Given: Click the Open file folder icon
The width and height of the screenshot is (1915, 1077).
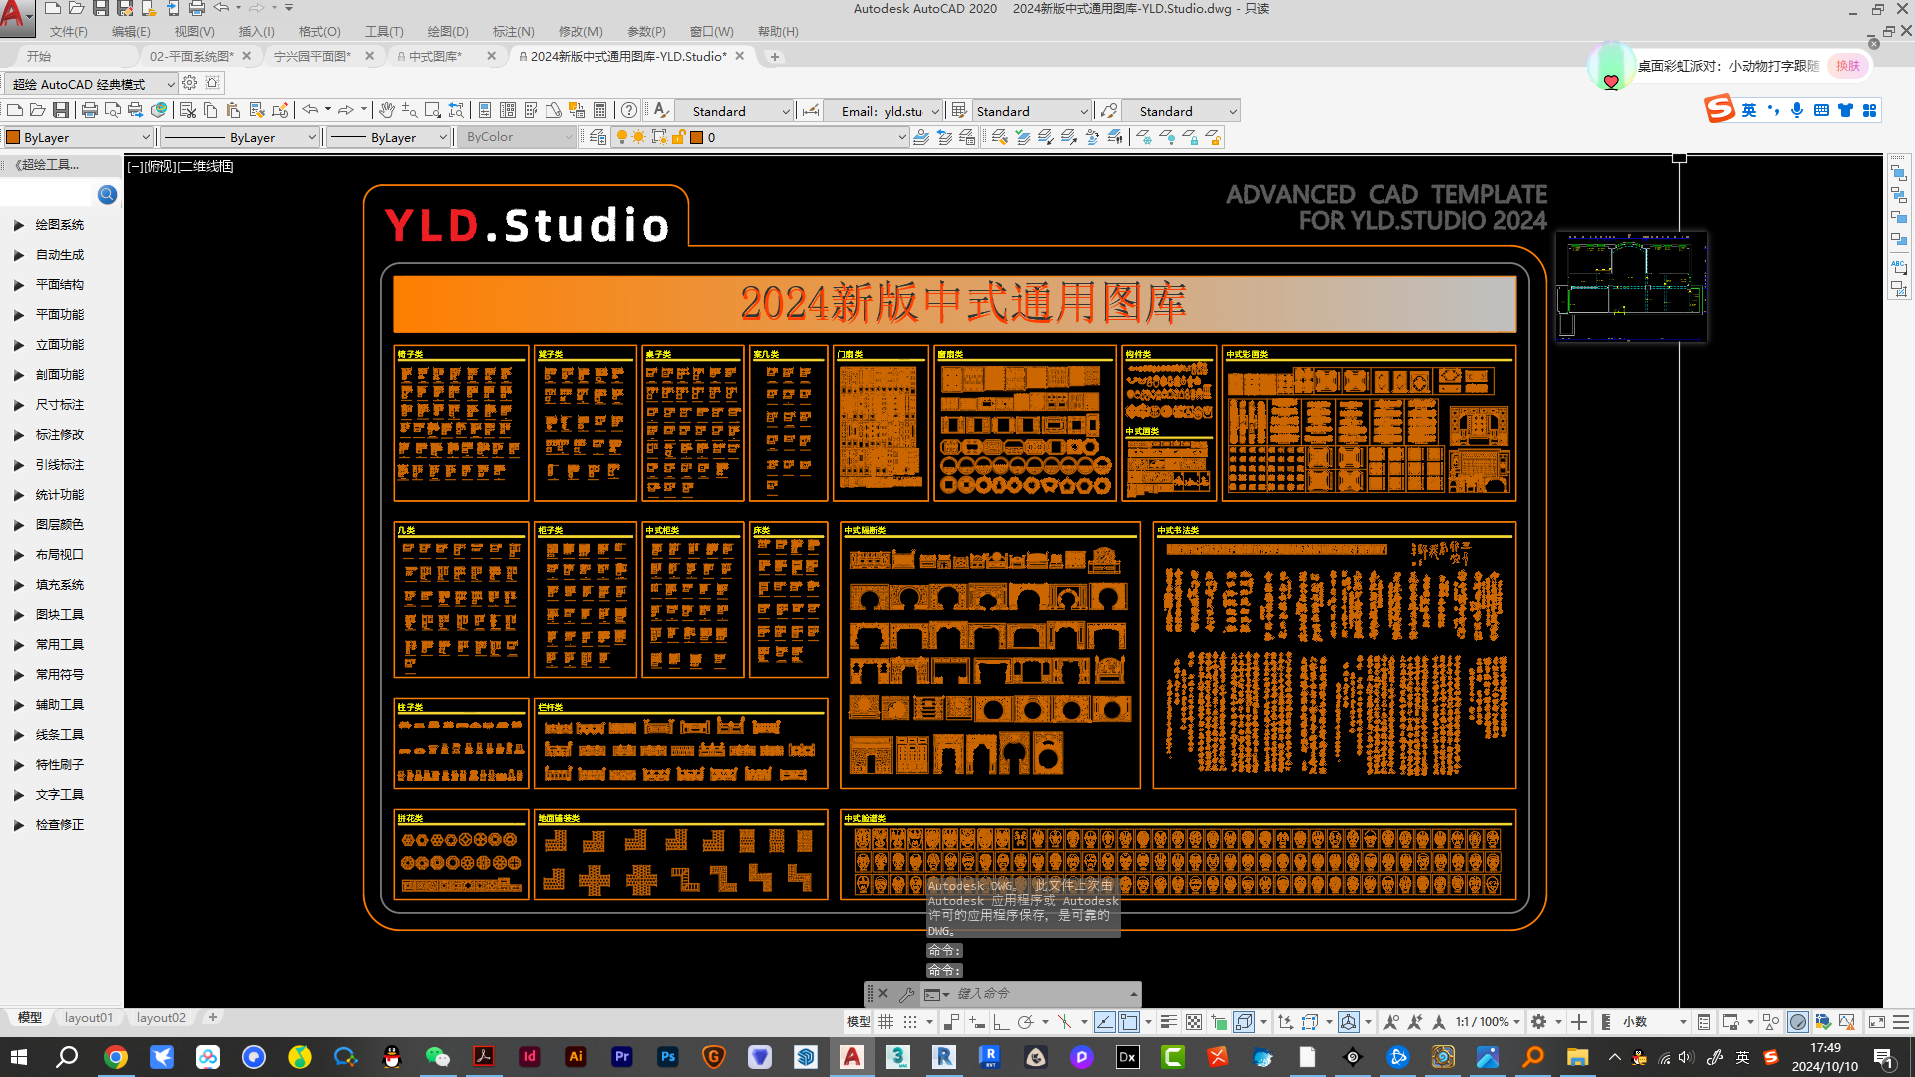Looking at the screenshot, I should pyautogui.click(x=38, y=110).
